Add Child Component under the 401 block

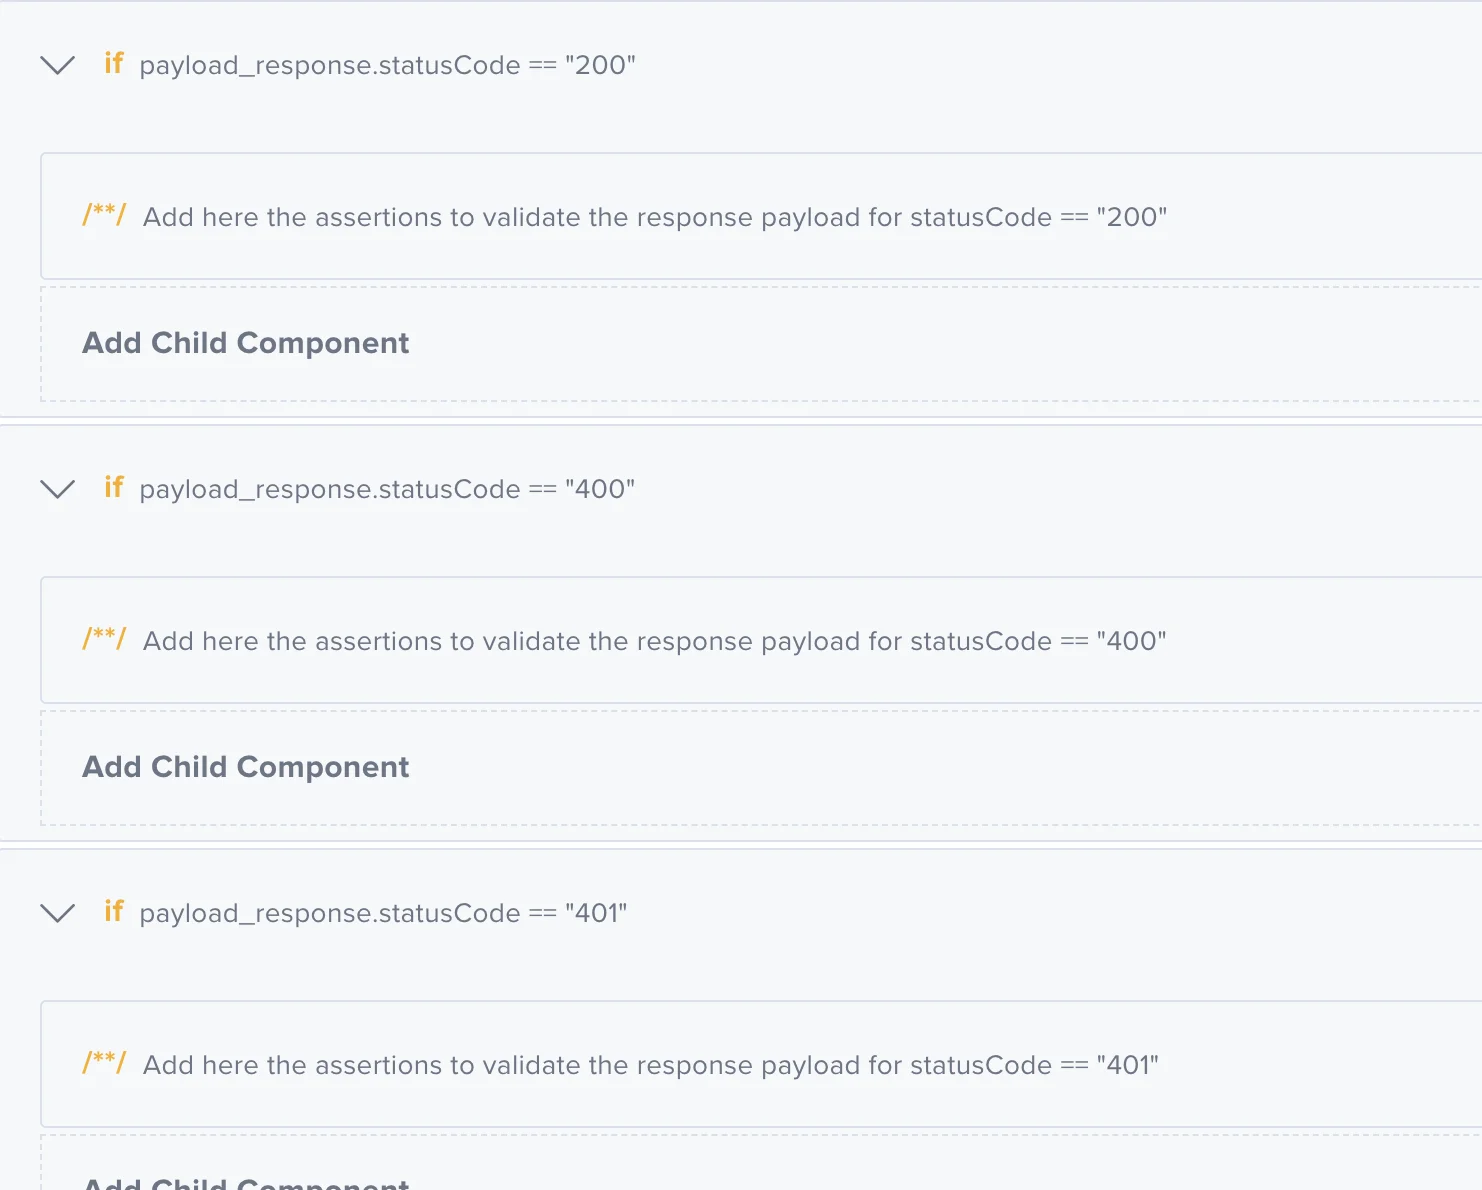(x=246, y=1182)
